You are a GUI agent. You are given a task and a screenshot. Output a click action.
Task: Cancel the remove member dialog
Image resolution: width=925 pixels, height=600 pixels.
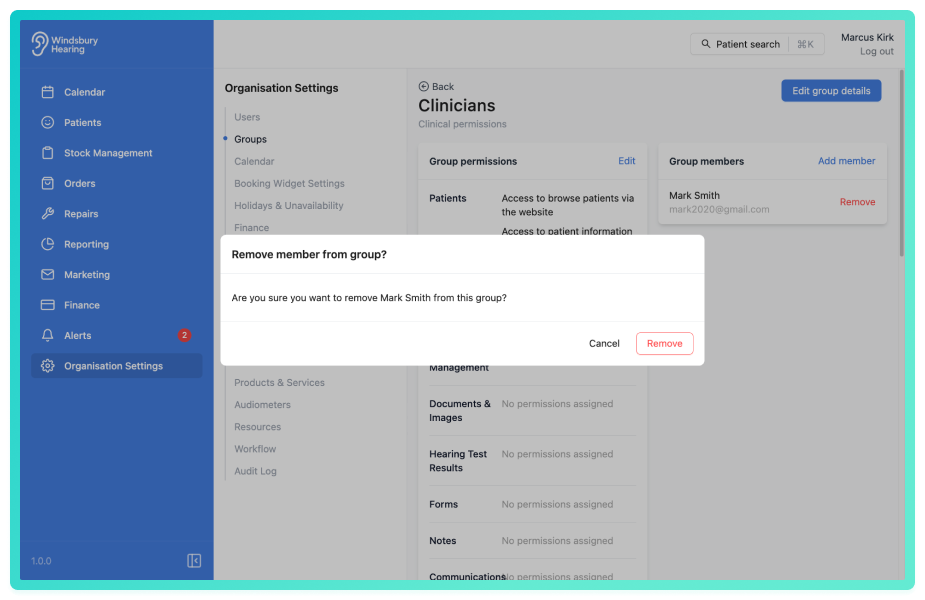point(604,343)
